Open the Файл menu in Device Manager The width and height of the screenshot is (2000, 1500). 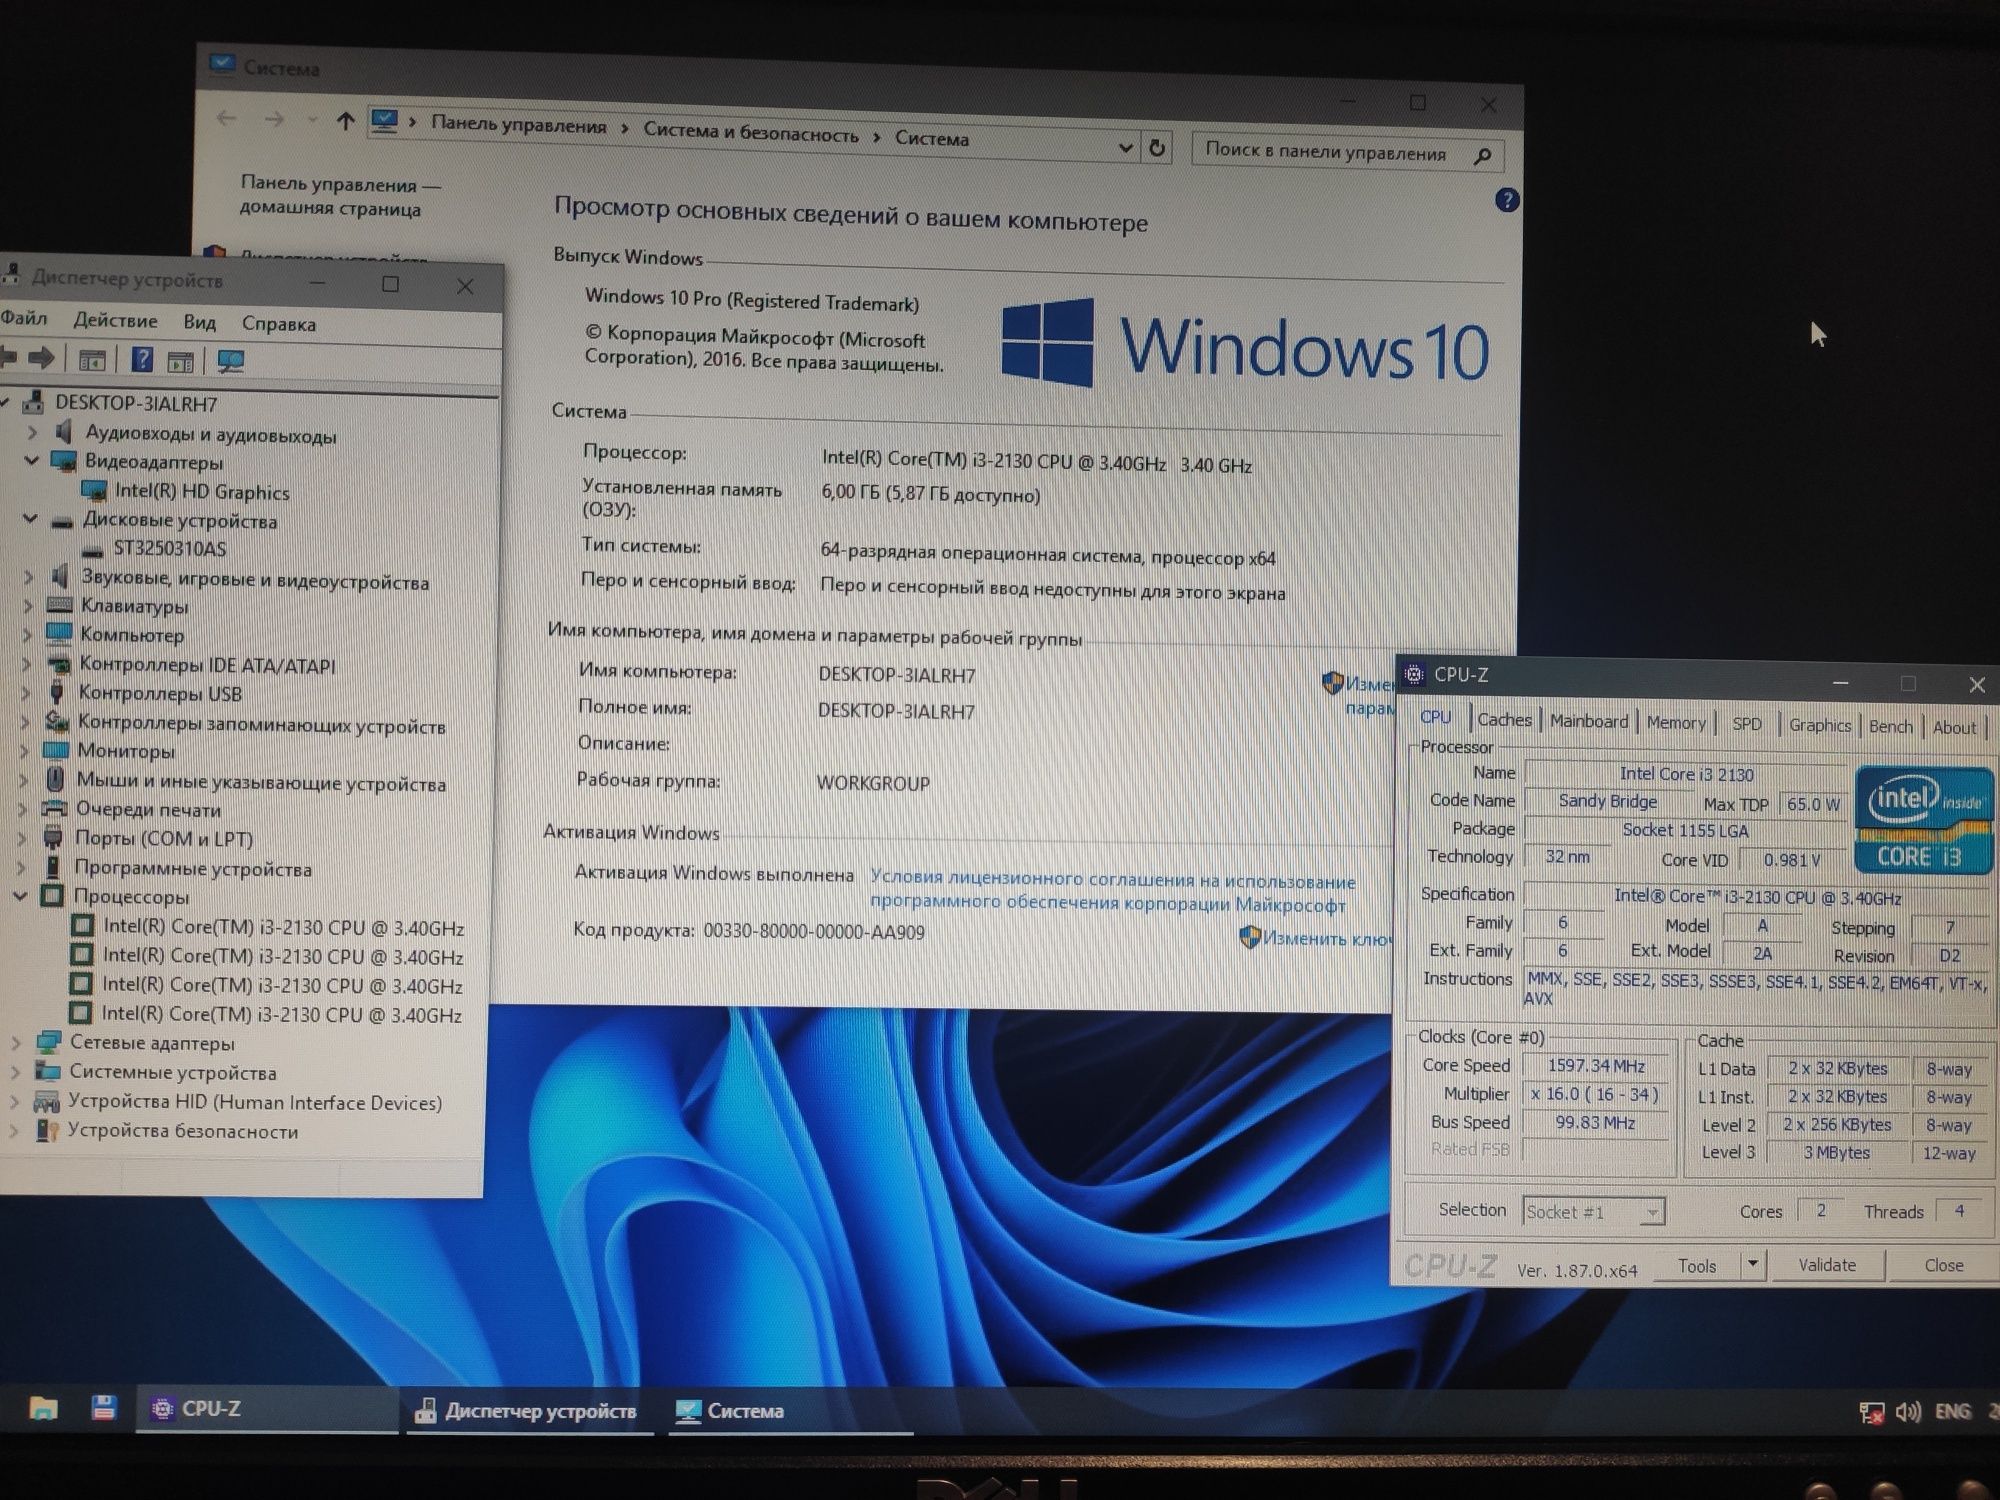24,318
